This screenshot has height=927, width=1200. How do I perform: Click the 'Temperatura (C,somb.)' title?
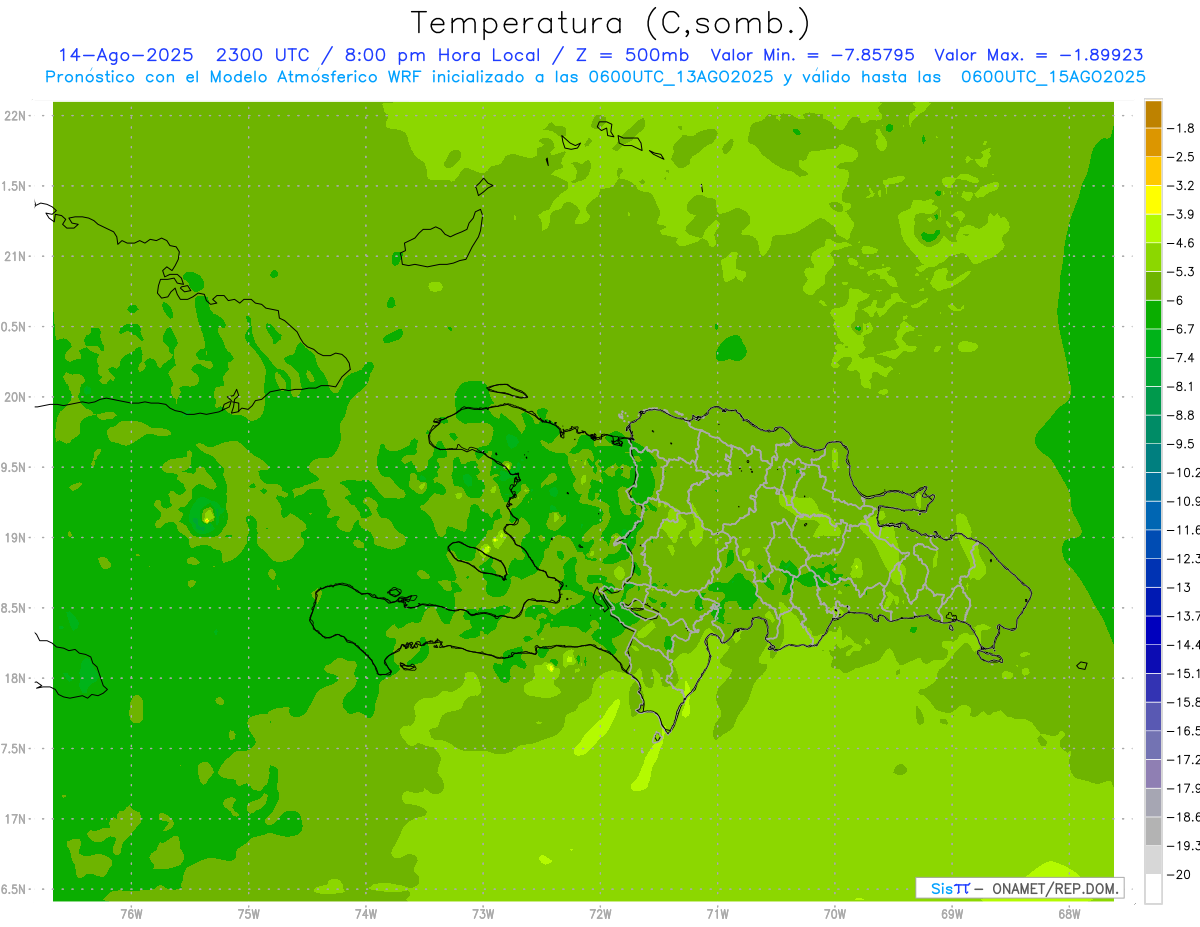tap(611, 24)
